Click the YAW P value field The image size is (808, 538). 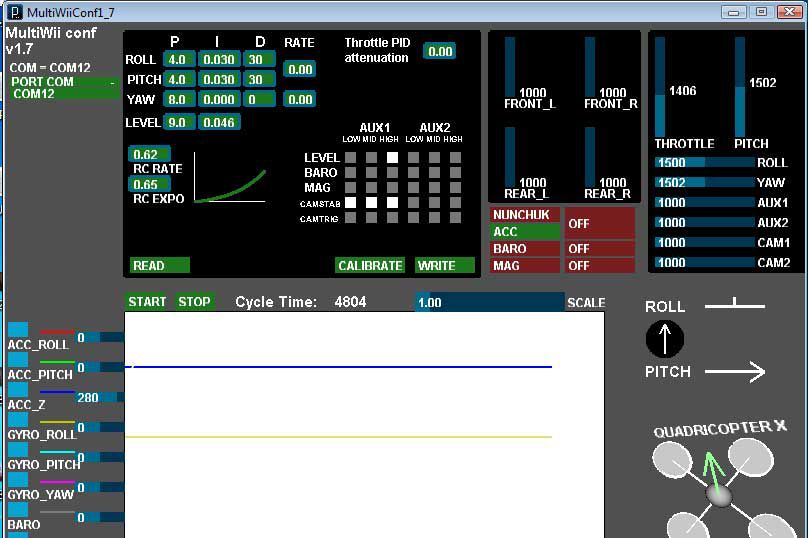pos(179,99)
